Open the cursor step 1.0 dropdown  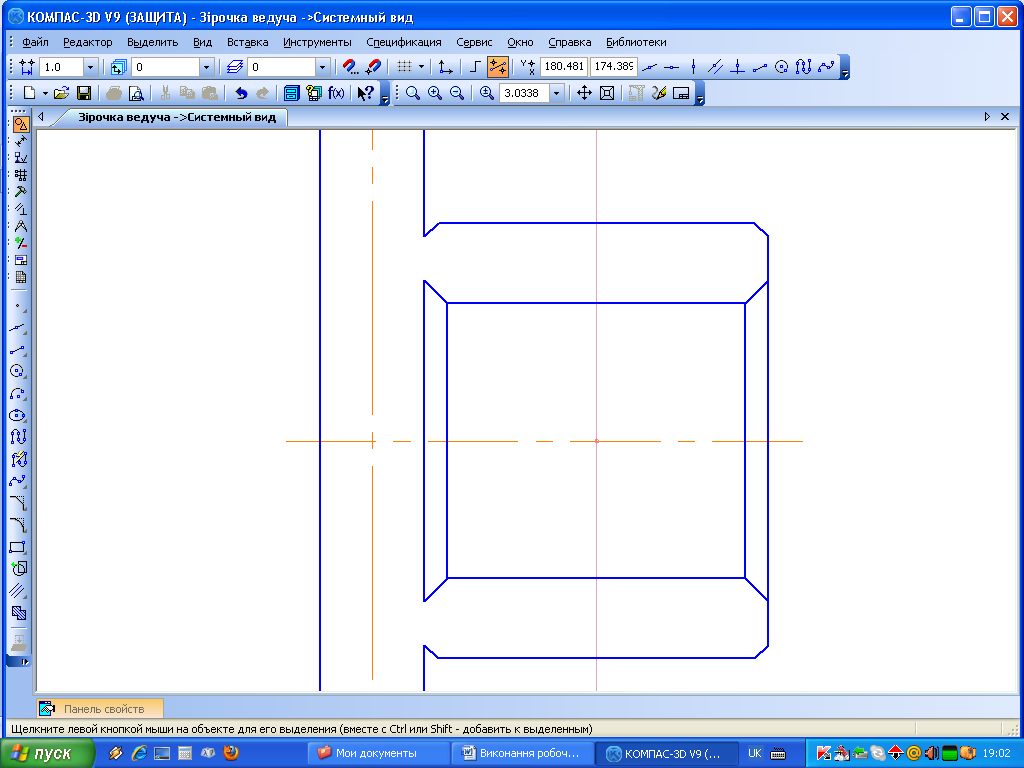pyautogui.click(x=90, y=67)
